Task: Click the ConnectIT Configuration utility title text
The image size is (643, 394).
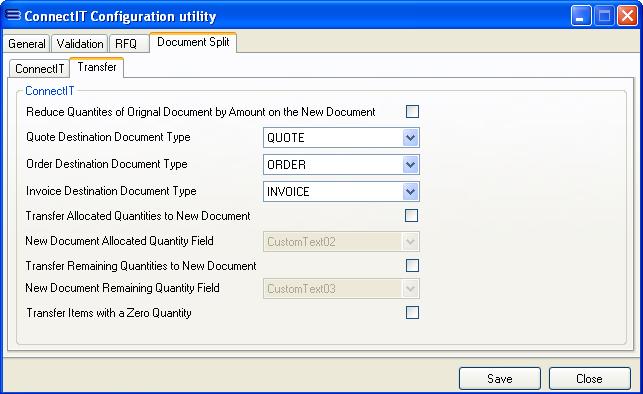Action: 120,16
